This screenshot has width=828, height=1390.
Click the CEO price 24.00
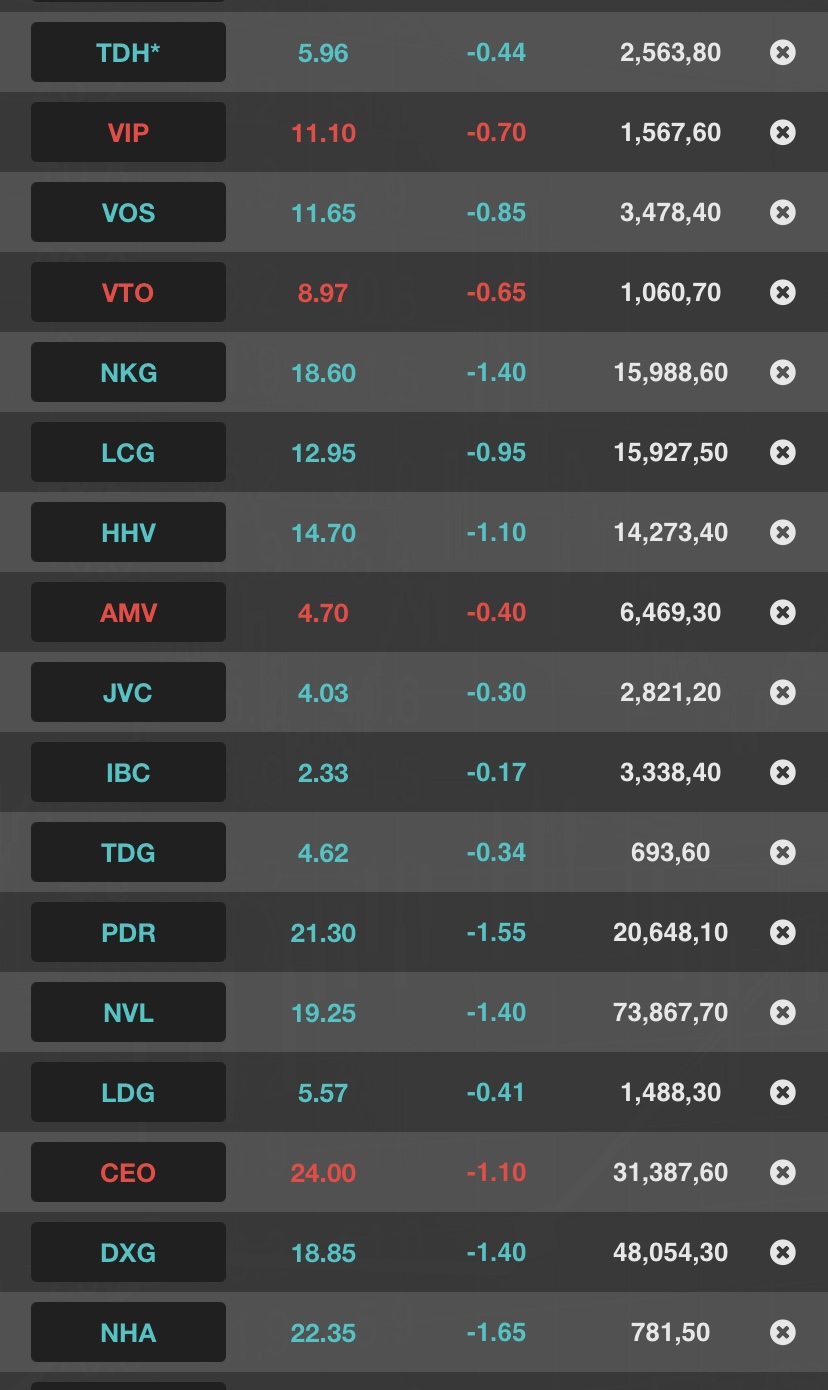(323, 1172)
